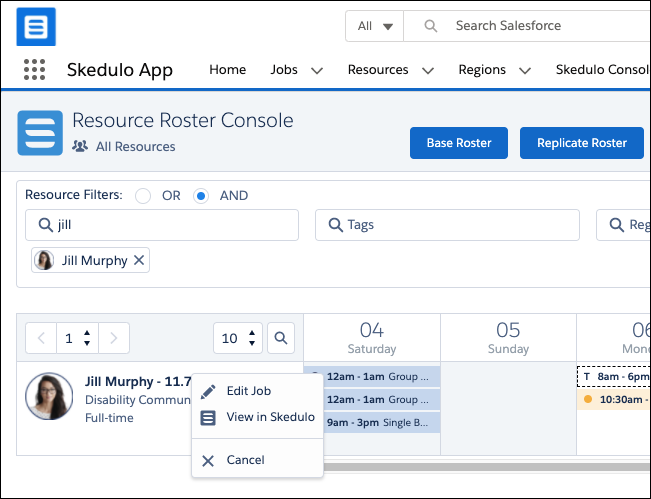Click second 12am - 1am Group job
Screen dimensions: 651x499
[381, 399]
